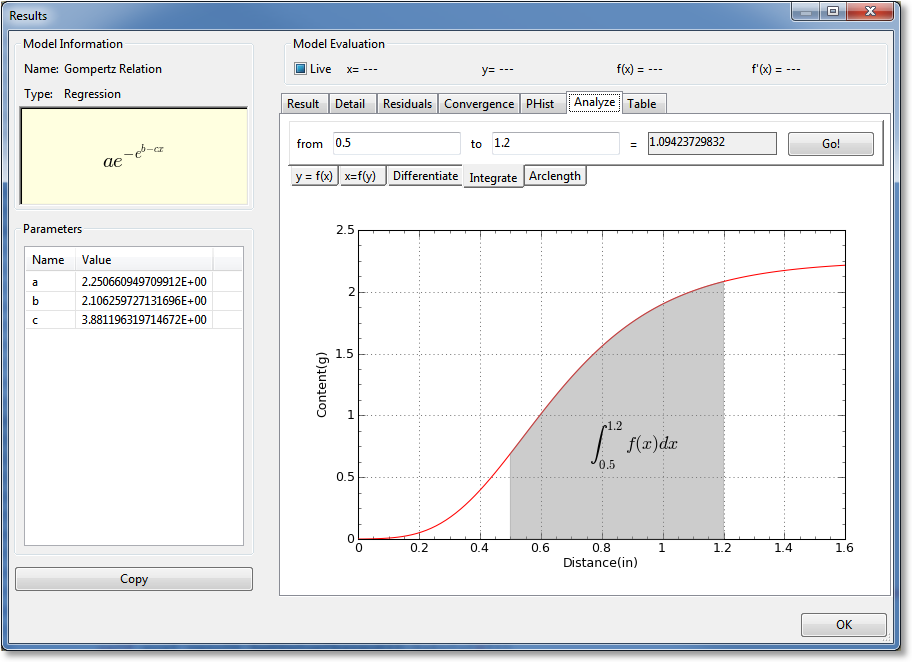Viewport: 912px width, 662px height.
Task: Select parameter c value 3.881196319714672E+00
Action: [144, 320]
